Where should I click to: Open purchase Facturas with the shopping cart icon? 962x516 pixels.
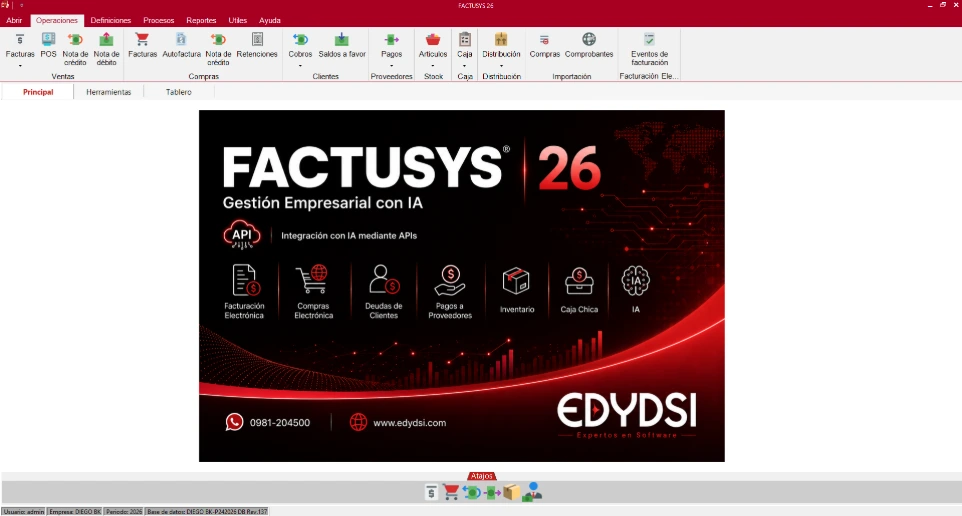click(x=142, y=46)
